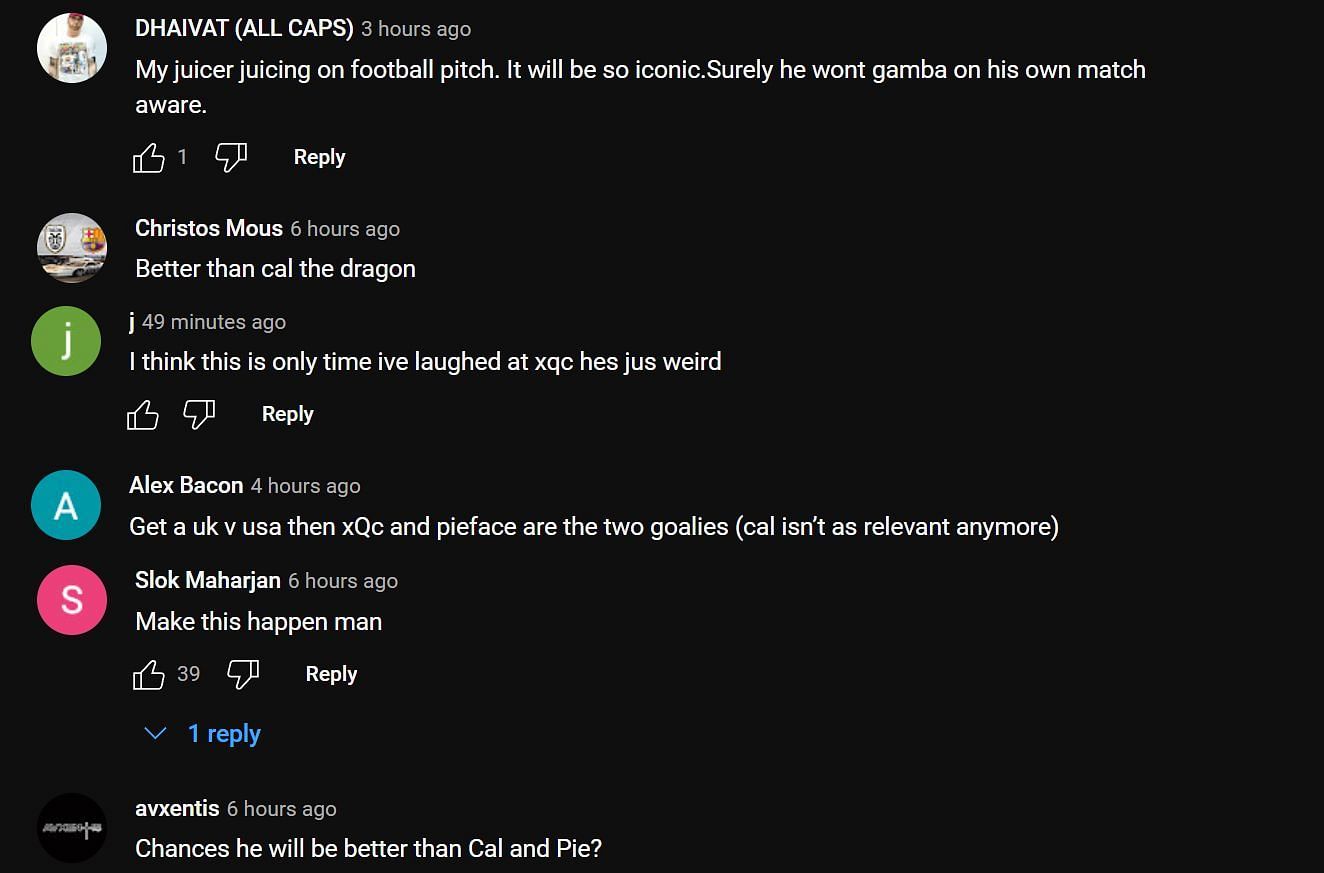Screen dimensions: 1324x873
Task: Click avxentis comment timestamp '6 hours ago'
Action: [x=281, y=809]
